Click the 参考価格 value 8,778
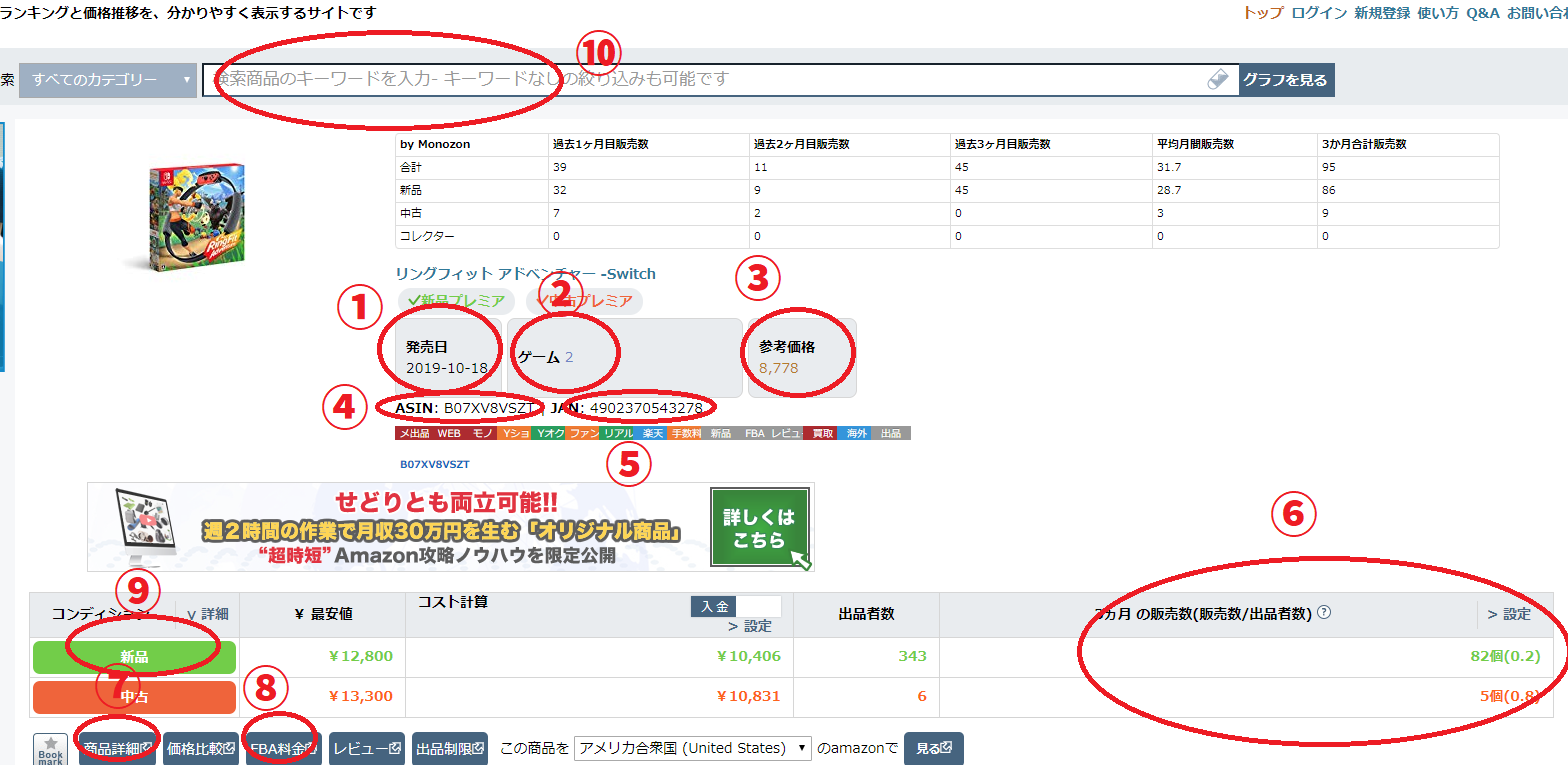Image resolution: width=1568 pixels, height=765 pixels. 779,368
